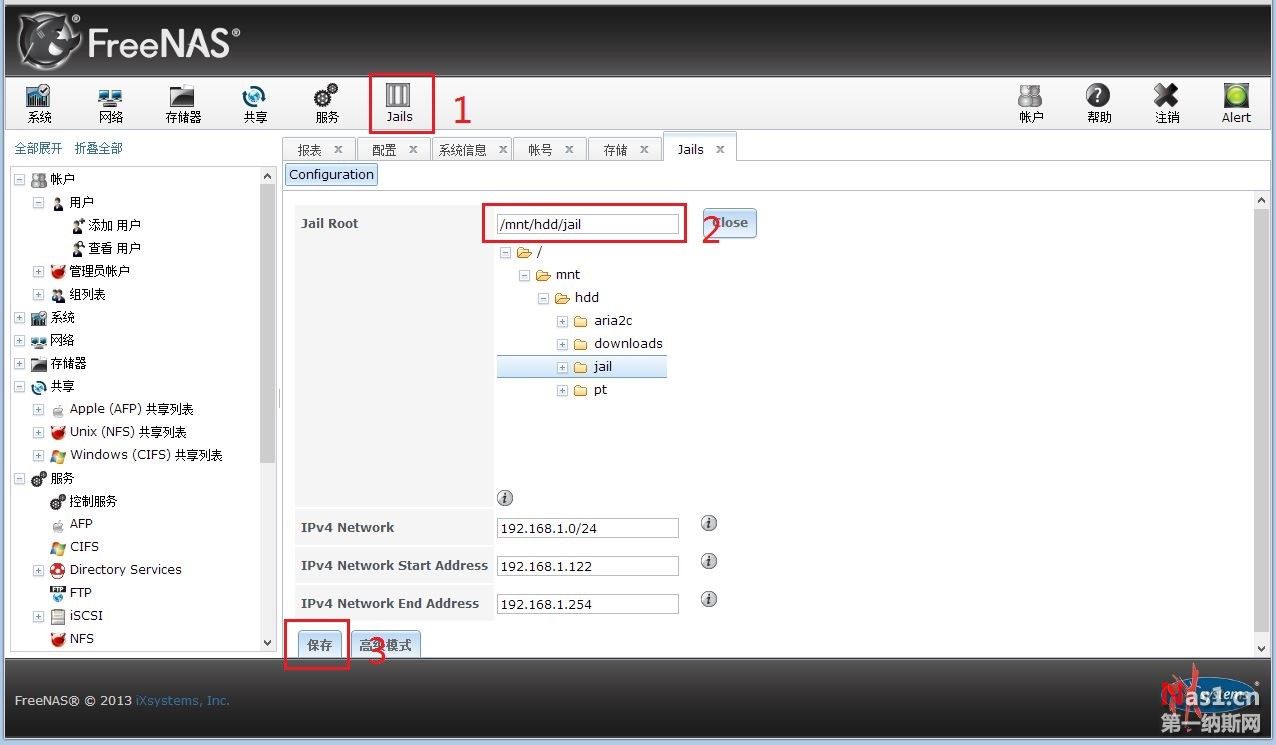The width and height of the screenshot is (1276, 745).
Task: Select the mnt folder in the tree
Action: click(568, 275)
